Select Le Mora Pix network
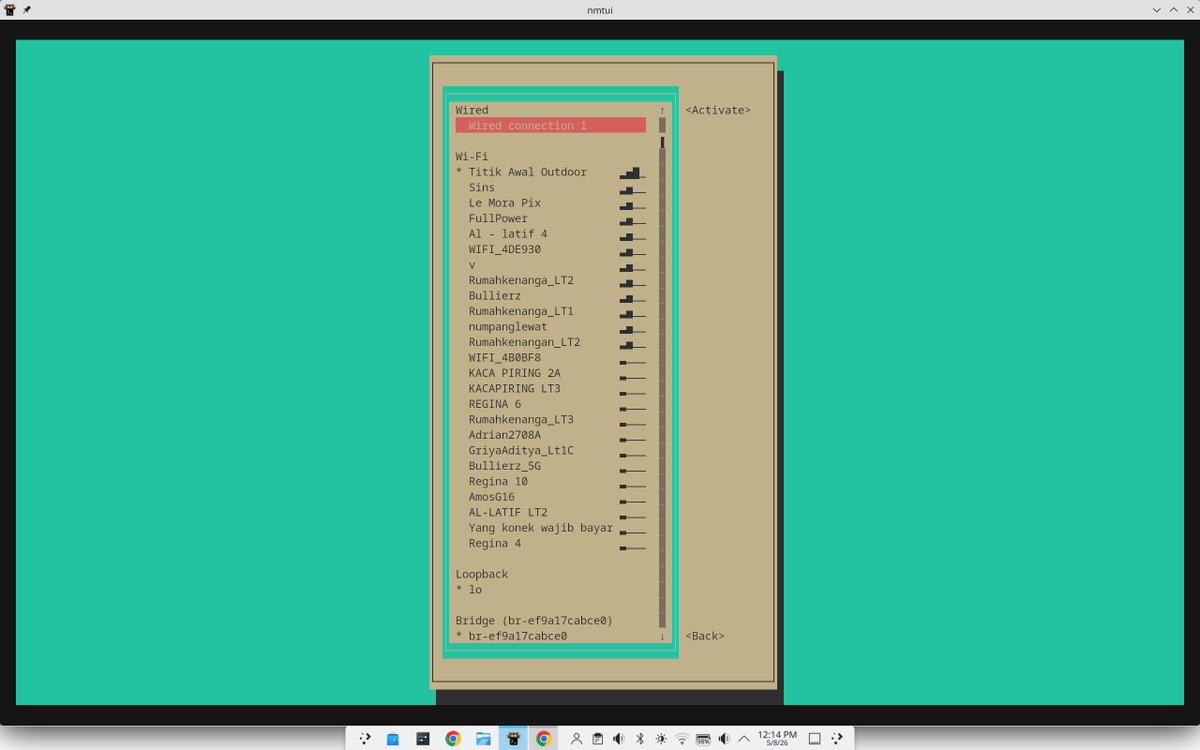This screenshot has height=750, width=1200. point(550,203)
